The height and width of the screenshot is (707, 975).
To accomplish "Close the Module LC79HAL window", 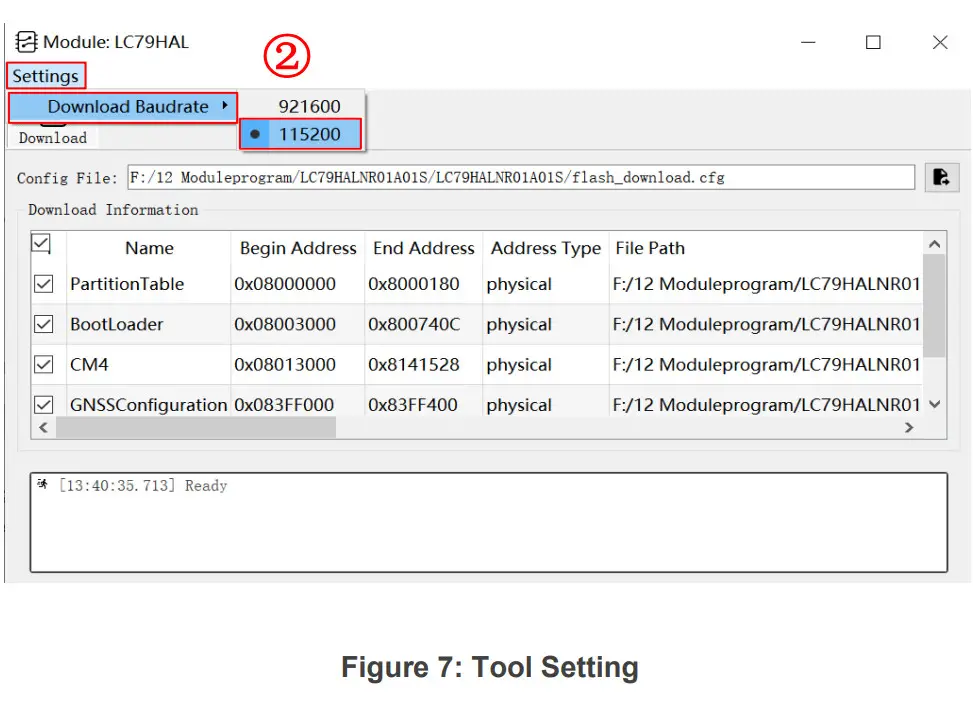I will click(940, 42).
